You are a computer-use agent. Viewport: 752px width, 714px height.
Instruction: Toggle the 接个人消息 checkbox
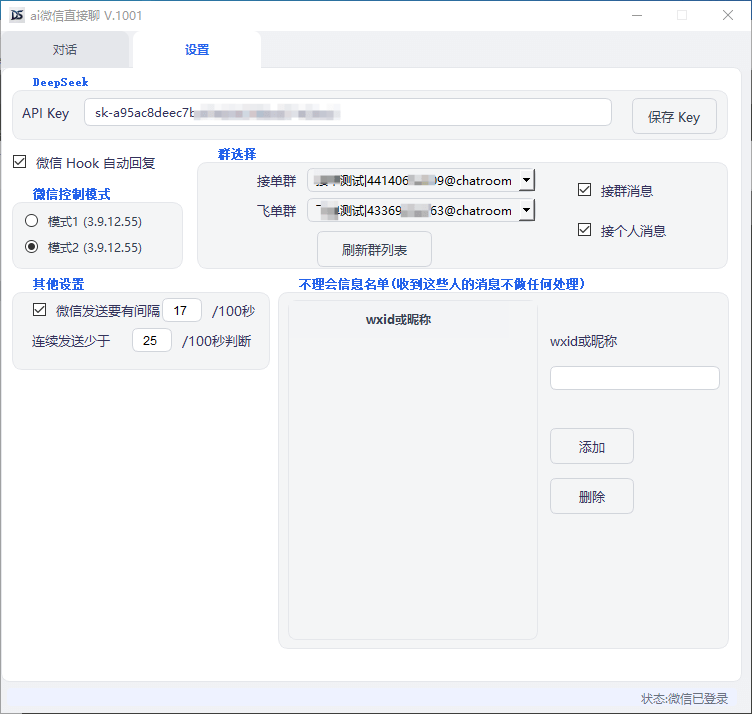(x=585, y=230)
